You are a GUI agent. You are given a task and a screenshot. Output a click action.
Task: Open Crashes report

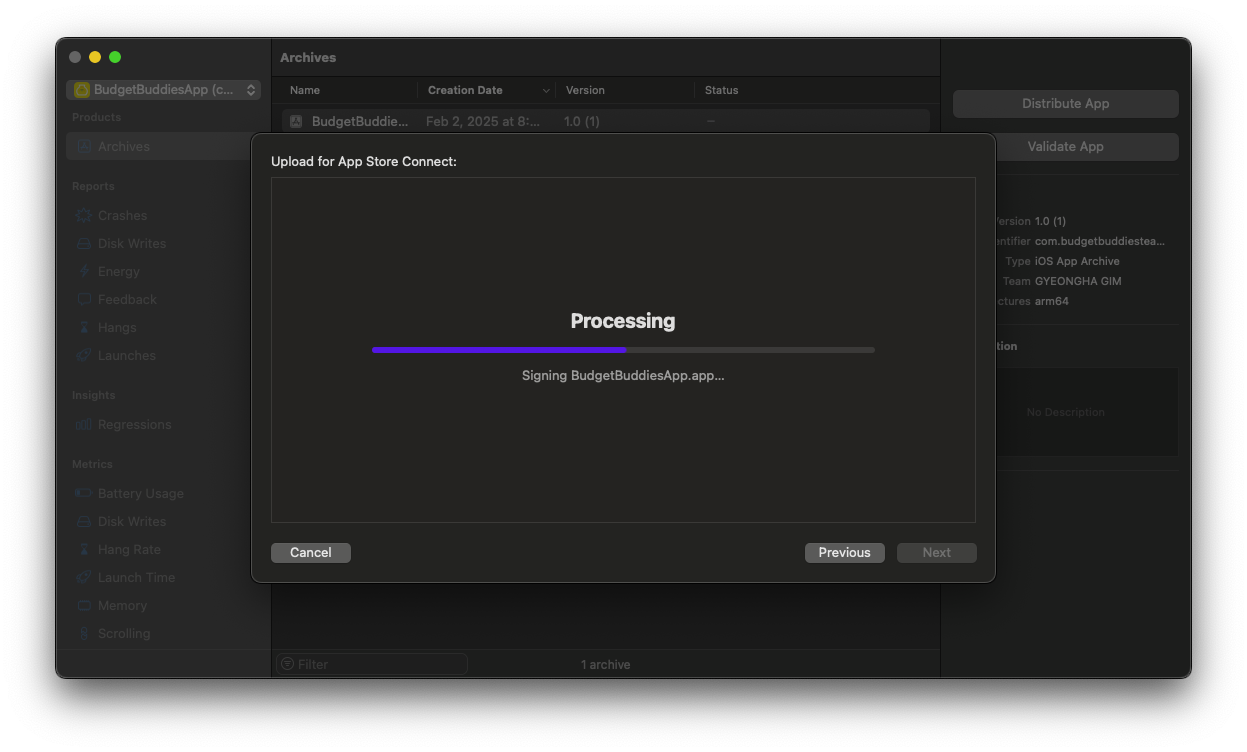[x=122, y=215]
